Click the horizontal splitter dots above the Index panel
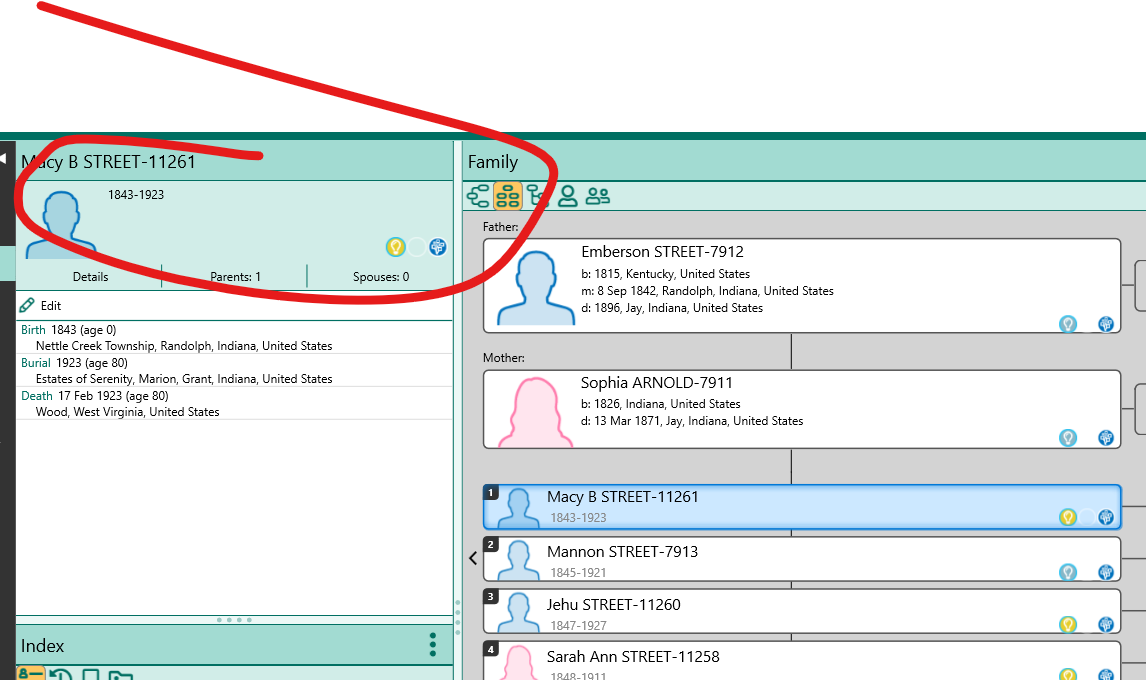This screenshot has height=680, width=1146. 234,620
